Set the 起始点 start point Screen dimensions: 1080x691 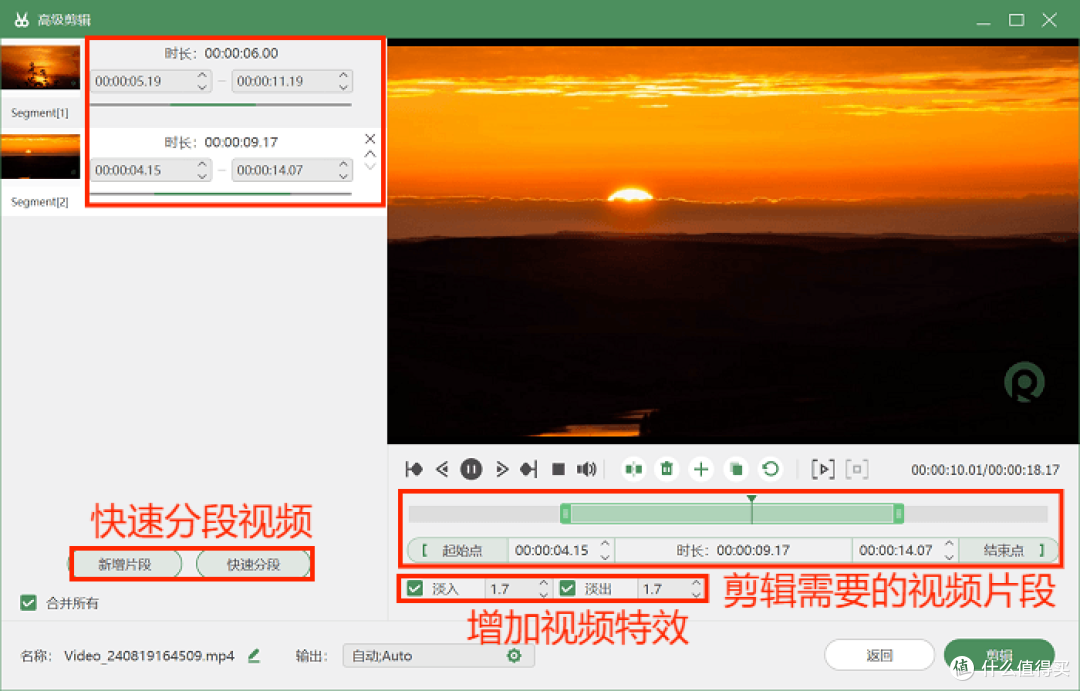pos(459,550)
